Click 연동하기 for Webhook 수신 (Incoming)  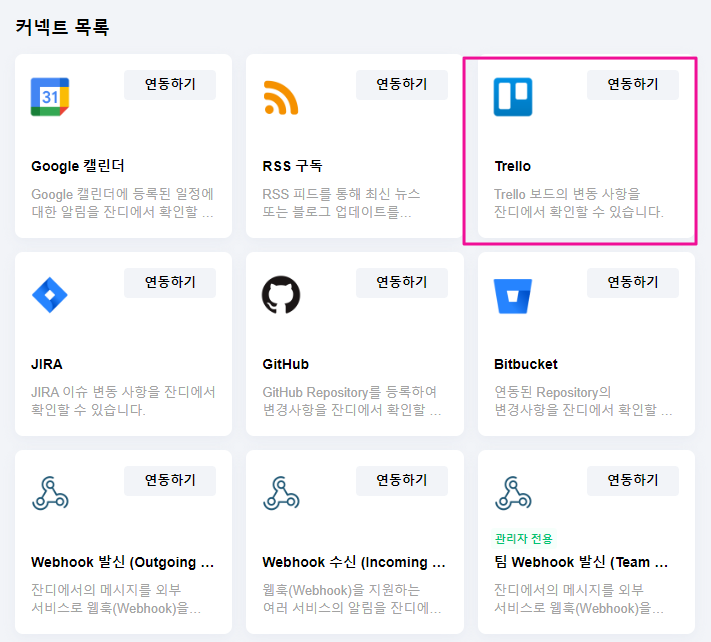[x=402, y=480]
